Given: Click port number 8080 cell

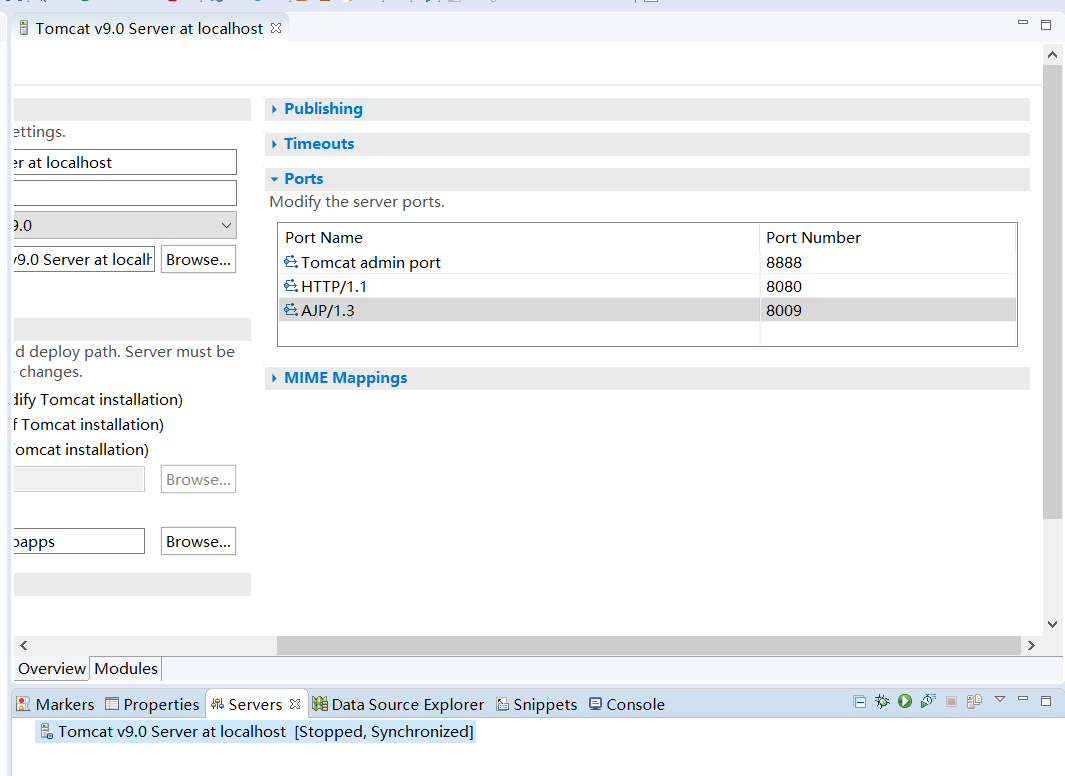Looking at the screenshot, I should pos(784,287).
